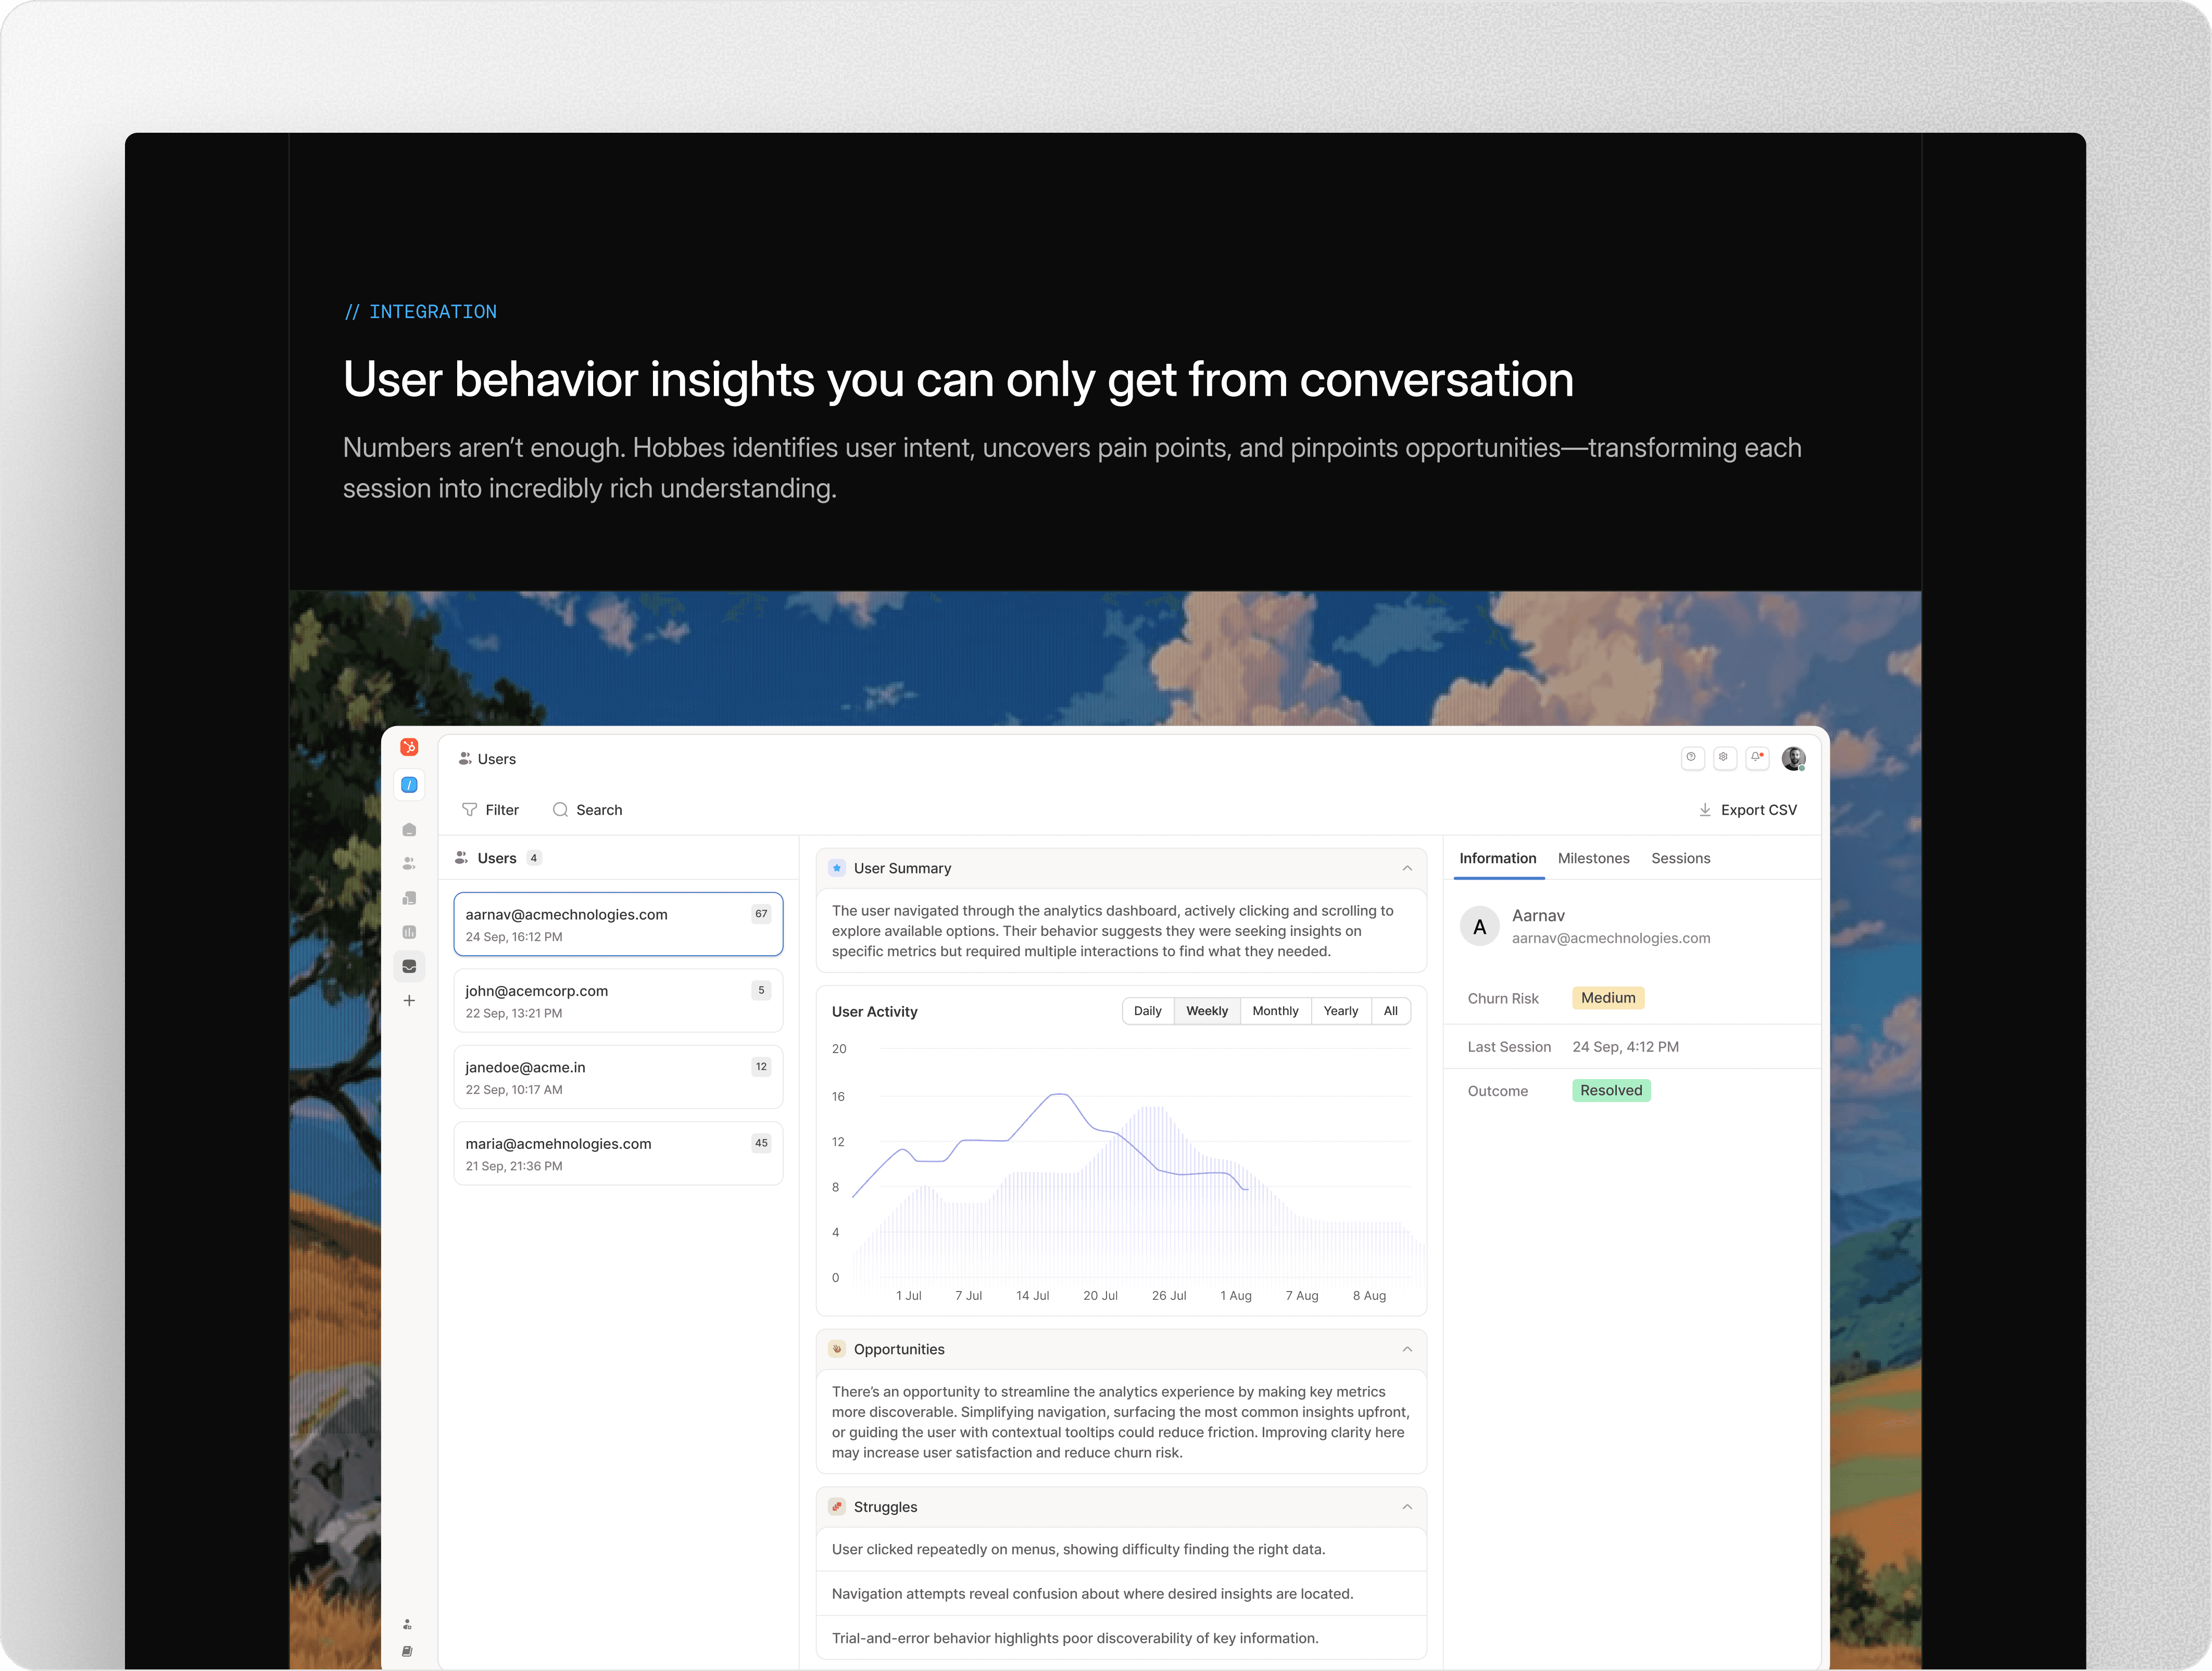Select the Daily activity range
The image size is (2212, 1671).
pyautogui.click(x=1147, y=1011)
